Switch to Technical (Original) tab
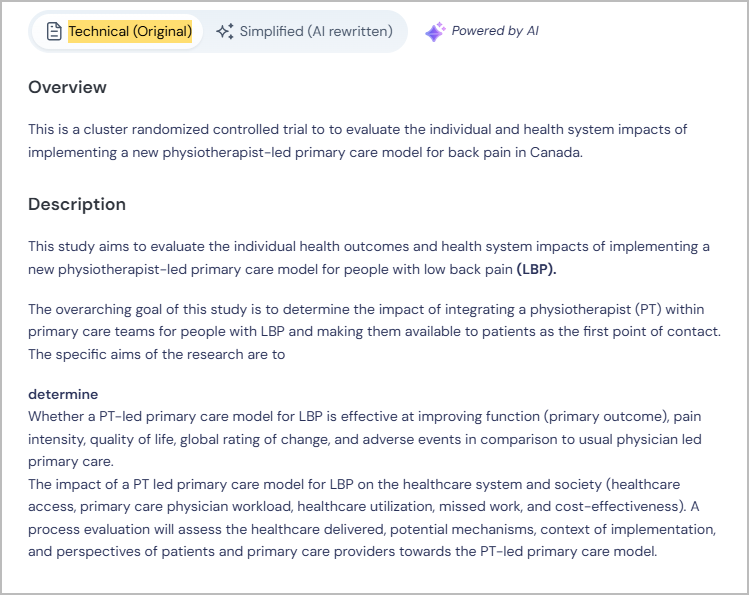 pyautogui.click(x=130, y=32)
